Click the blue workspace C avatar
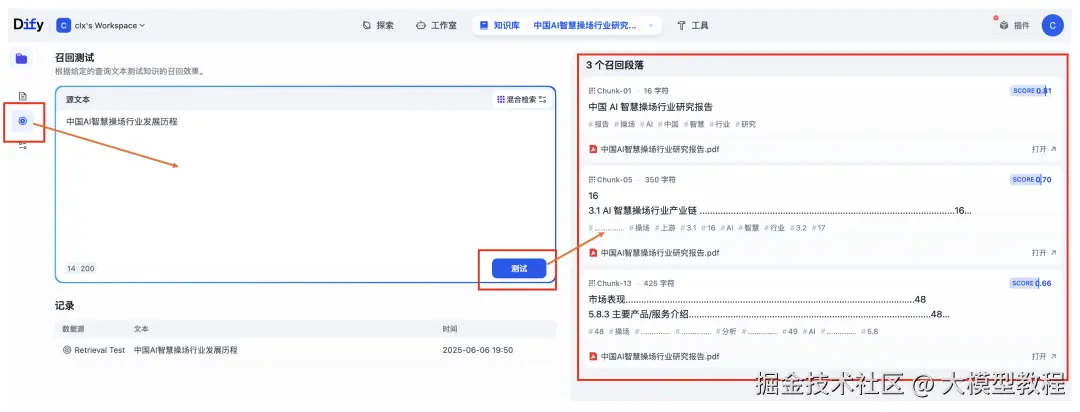The height and width of the screenshot is (412, 1080). coord(63,25)
